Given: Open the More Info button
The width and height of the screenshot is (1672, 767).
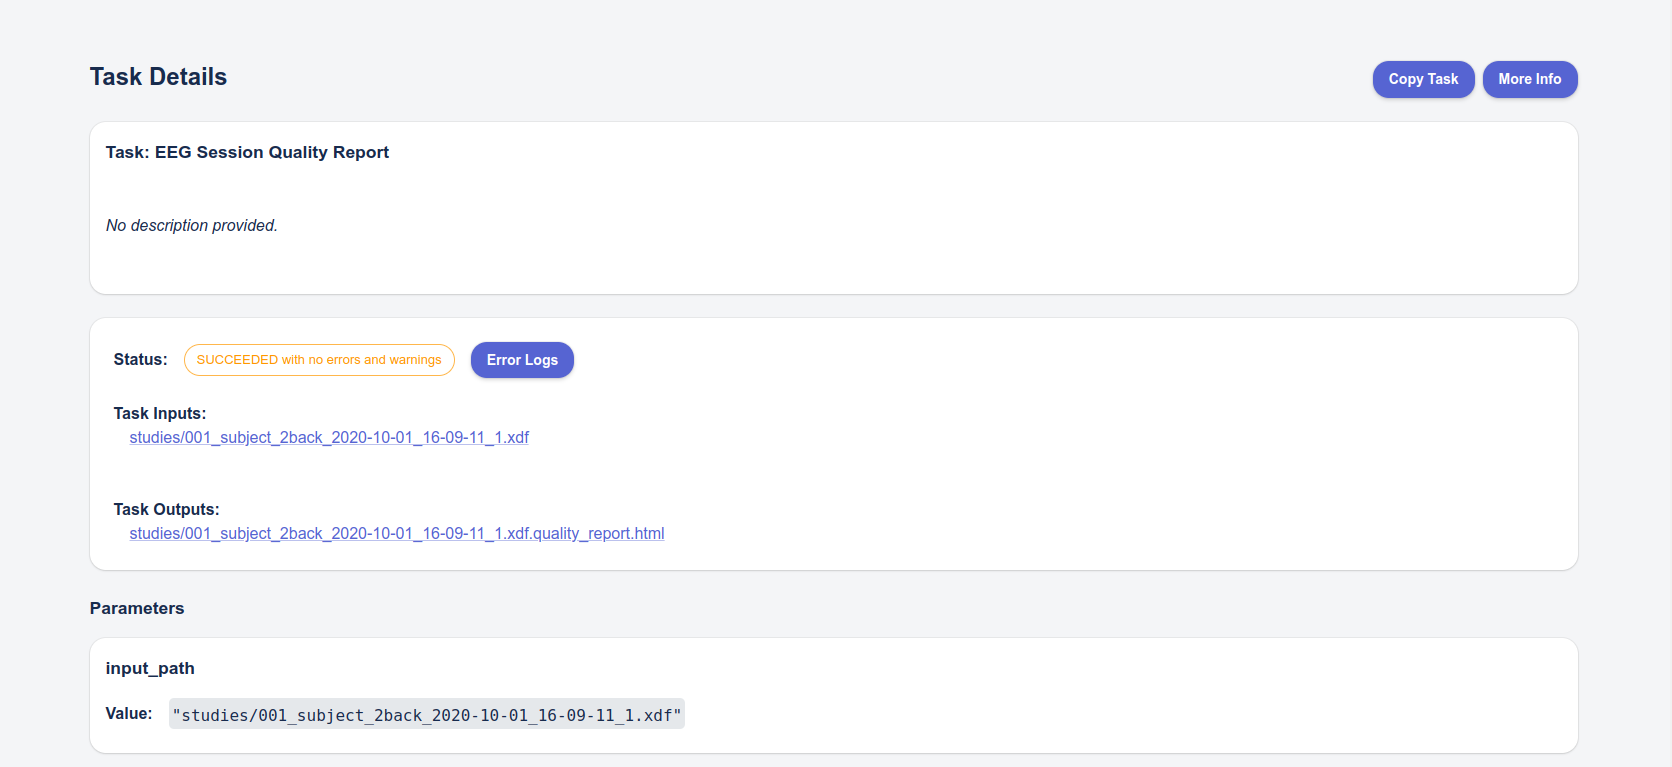Looking at the screenshot, I should click(x=1529, y=79).
